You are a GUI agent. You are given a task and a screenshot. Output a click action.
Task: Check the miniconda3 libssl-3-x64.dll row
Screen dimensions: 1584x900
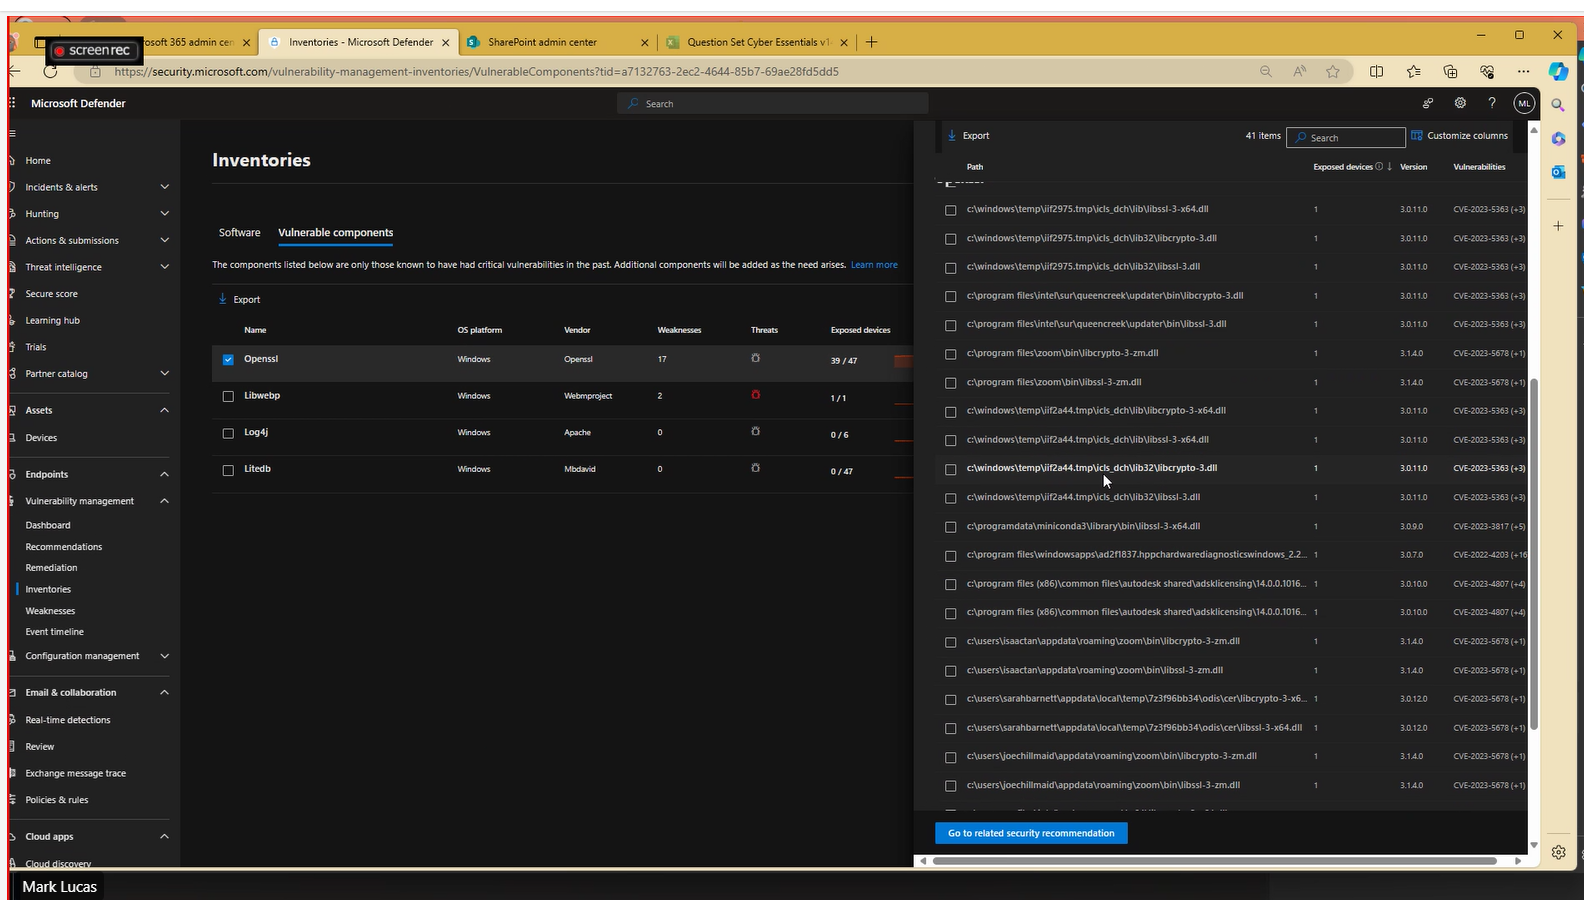click(951, 527)
